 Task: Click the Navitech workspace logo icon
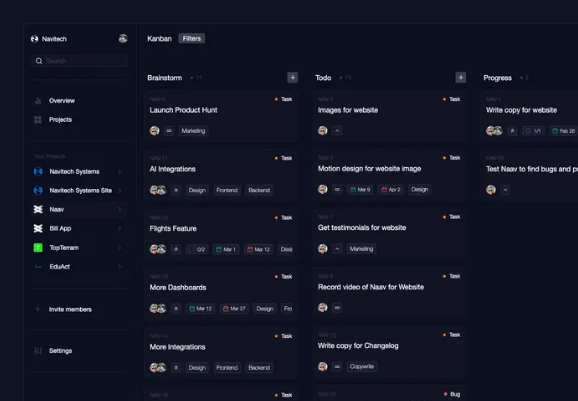click(34, 39)
